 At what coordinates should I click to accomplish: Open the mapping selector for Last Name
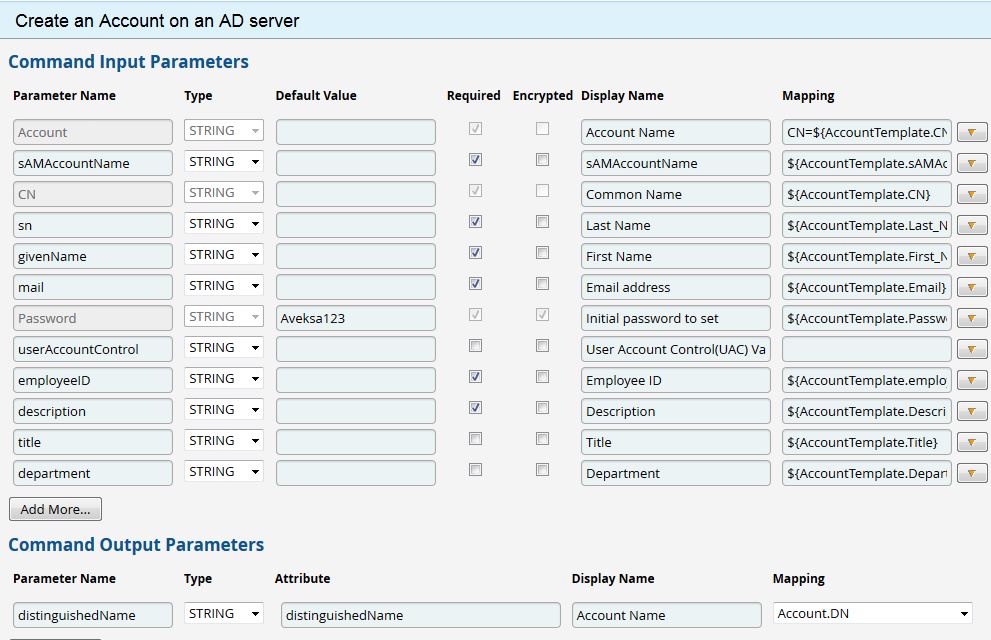point(971,225)
